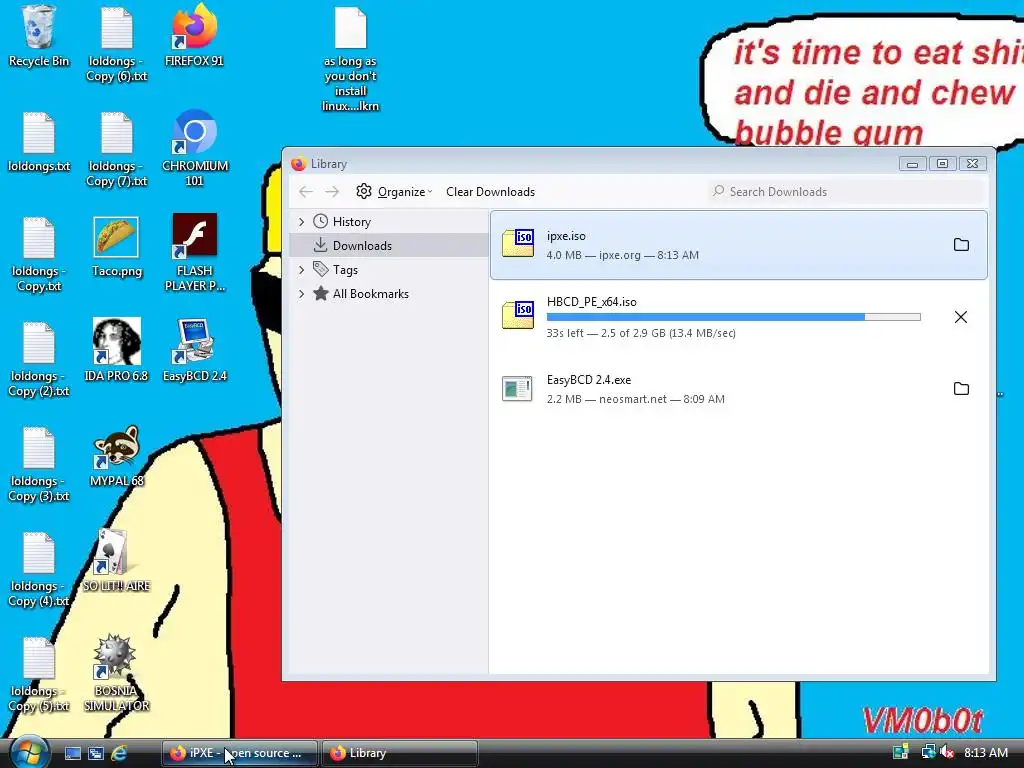Maximize the Library window

942,164
